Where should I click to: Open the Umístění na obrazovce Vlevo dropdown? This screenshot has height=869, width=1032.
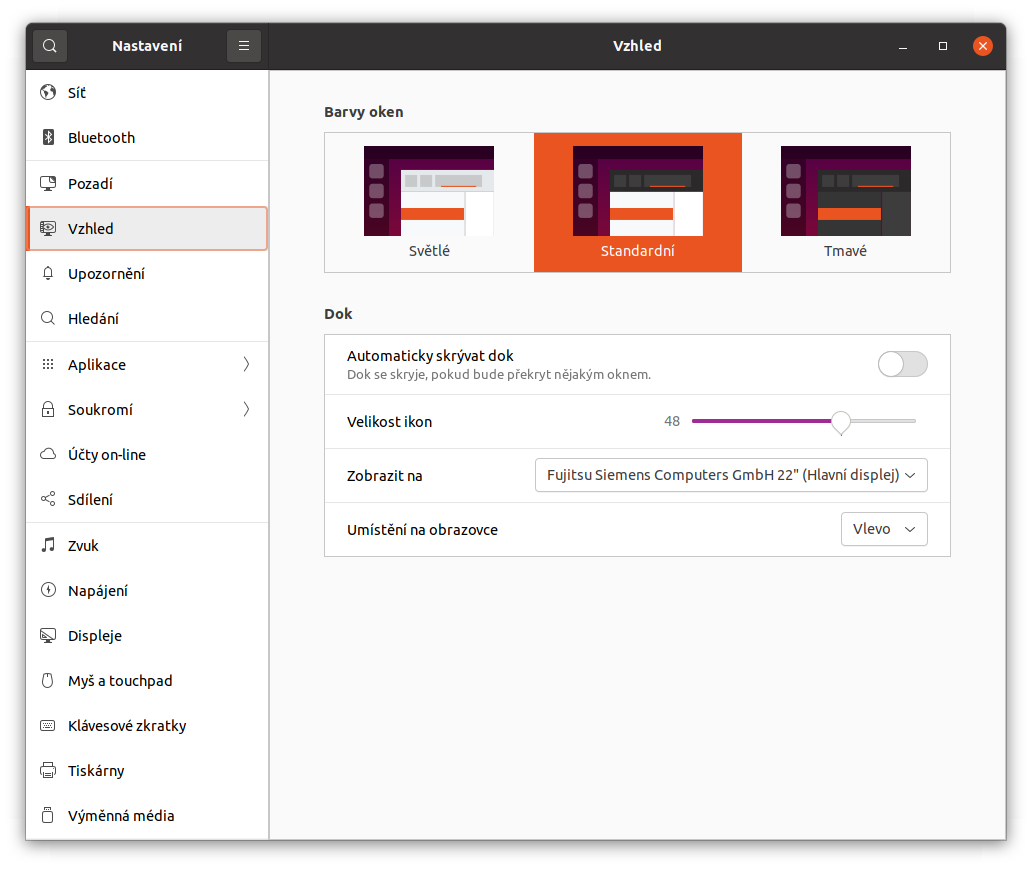(884, 528)
